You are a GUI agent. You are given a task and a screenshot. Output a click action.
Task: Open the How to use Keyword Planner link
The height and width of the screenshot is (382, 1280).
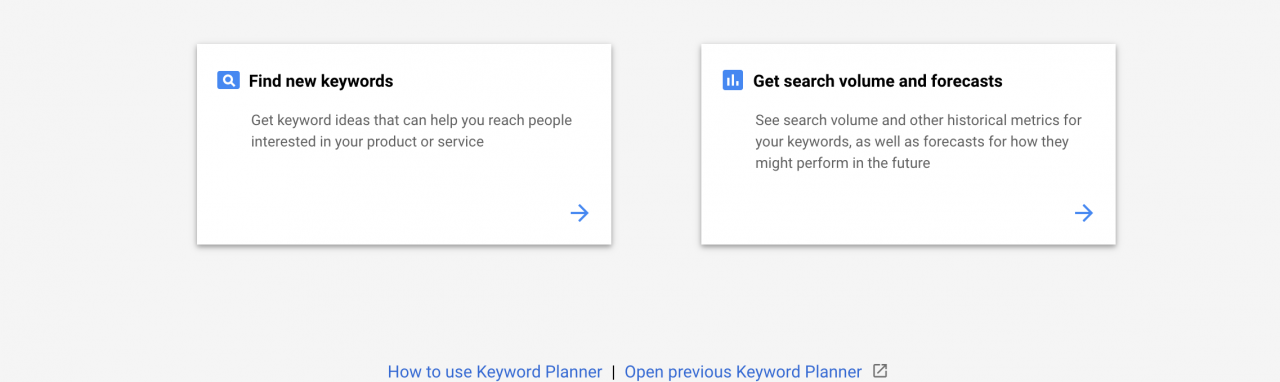pos(495,372)
